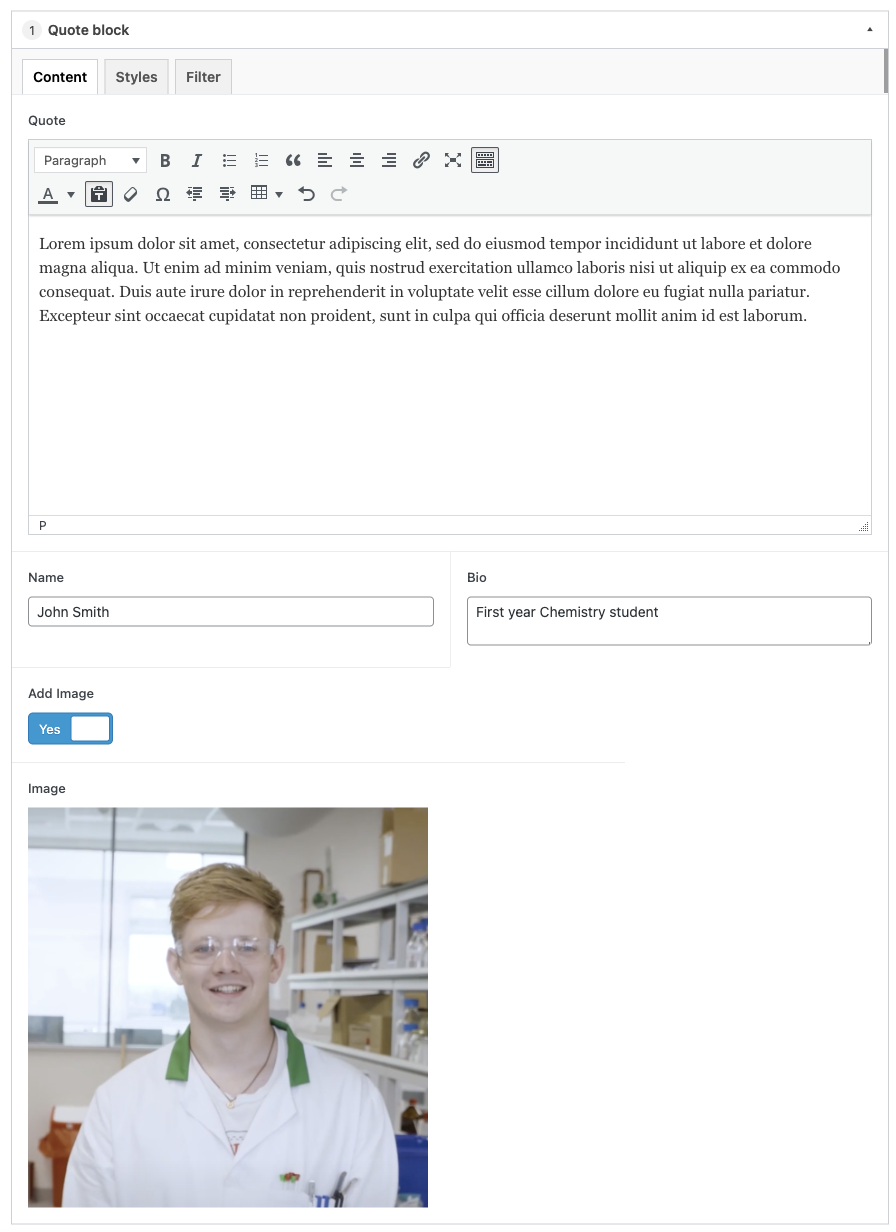Open the Paragraph format dropdown
Viewport: 896px width, 1232px height.
point(91,160)
